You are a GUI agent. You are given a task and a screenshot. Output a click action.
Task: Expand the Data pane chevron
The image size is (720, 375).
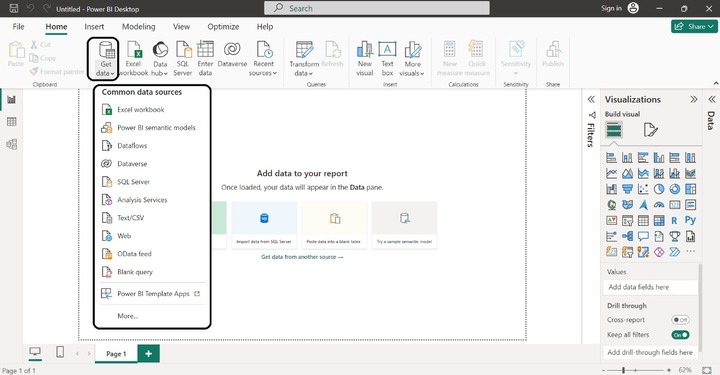711,99
